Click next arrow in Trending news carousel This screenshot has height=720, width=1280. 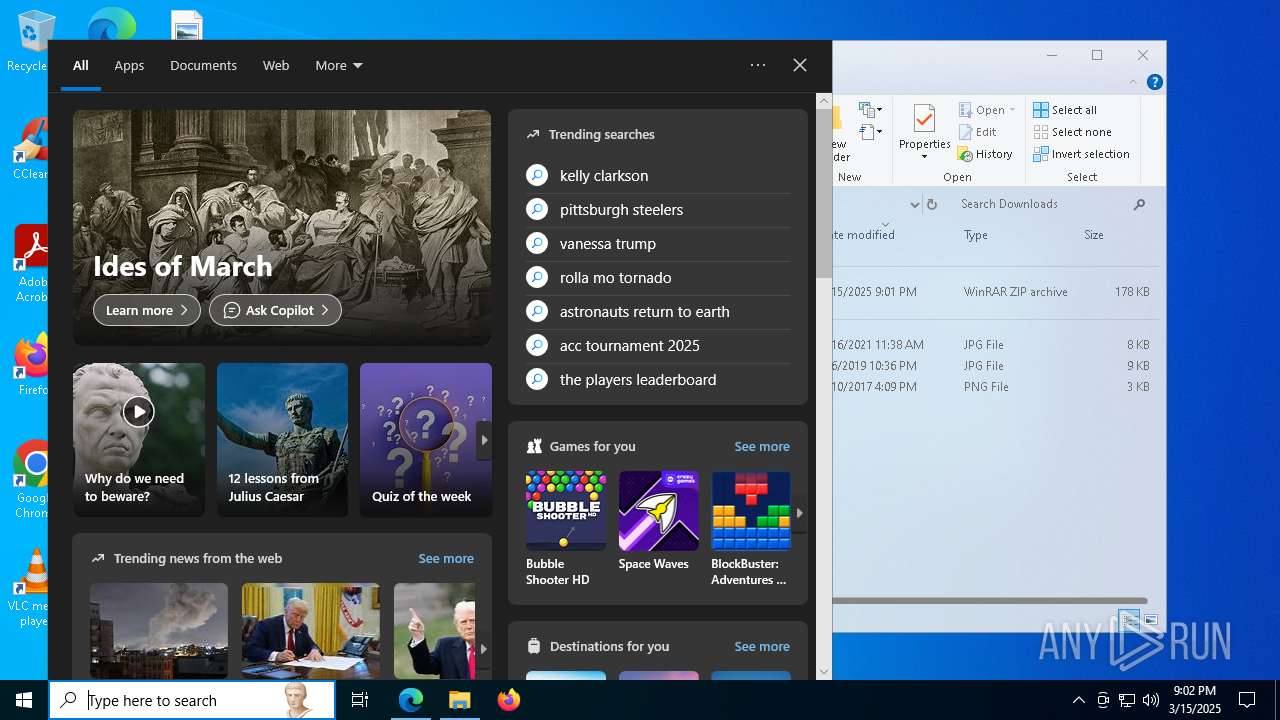(x=483, y=648)
